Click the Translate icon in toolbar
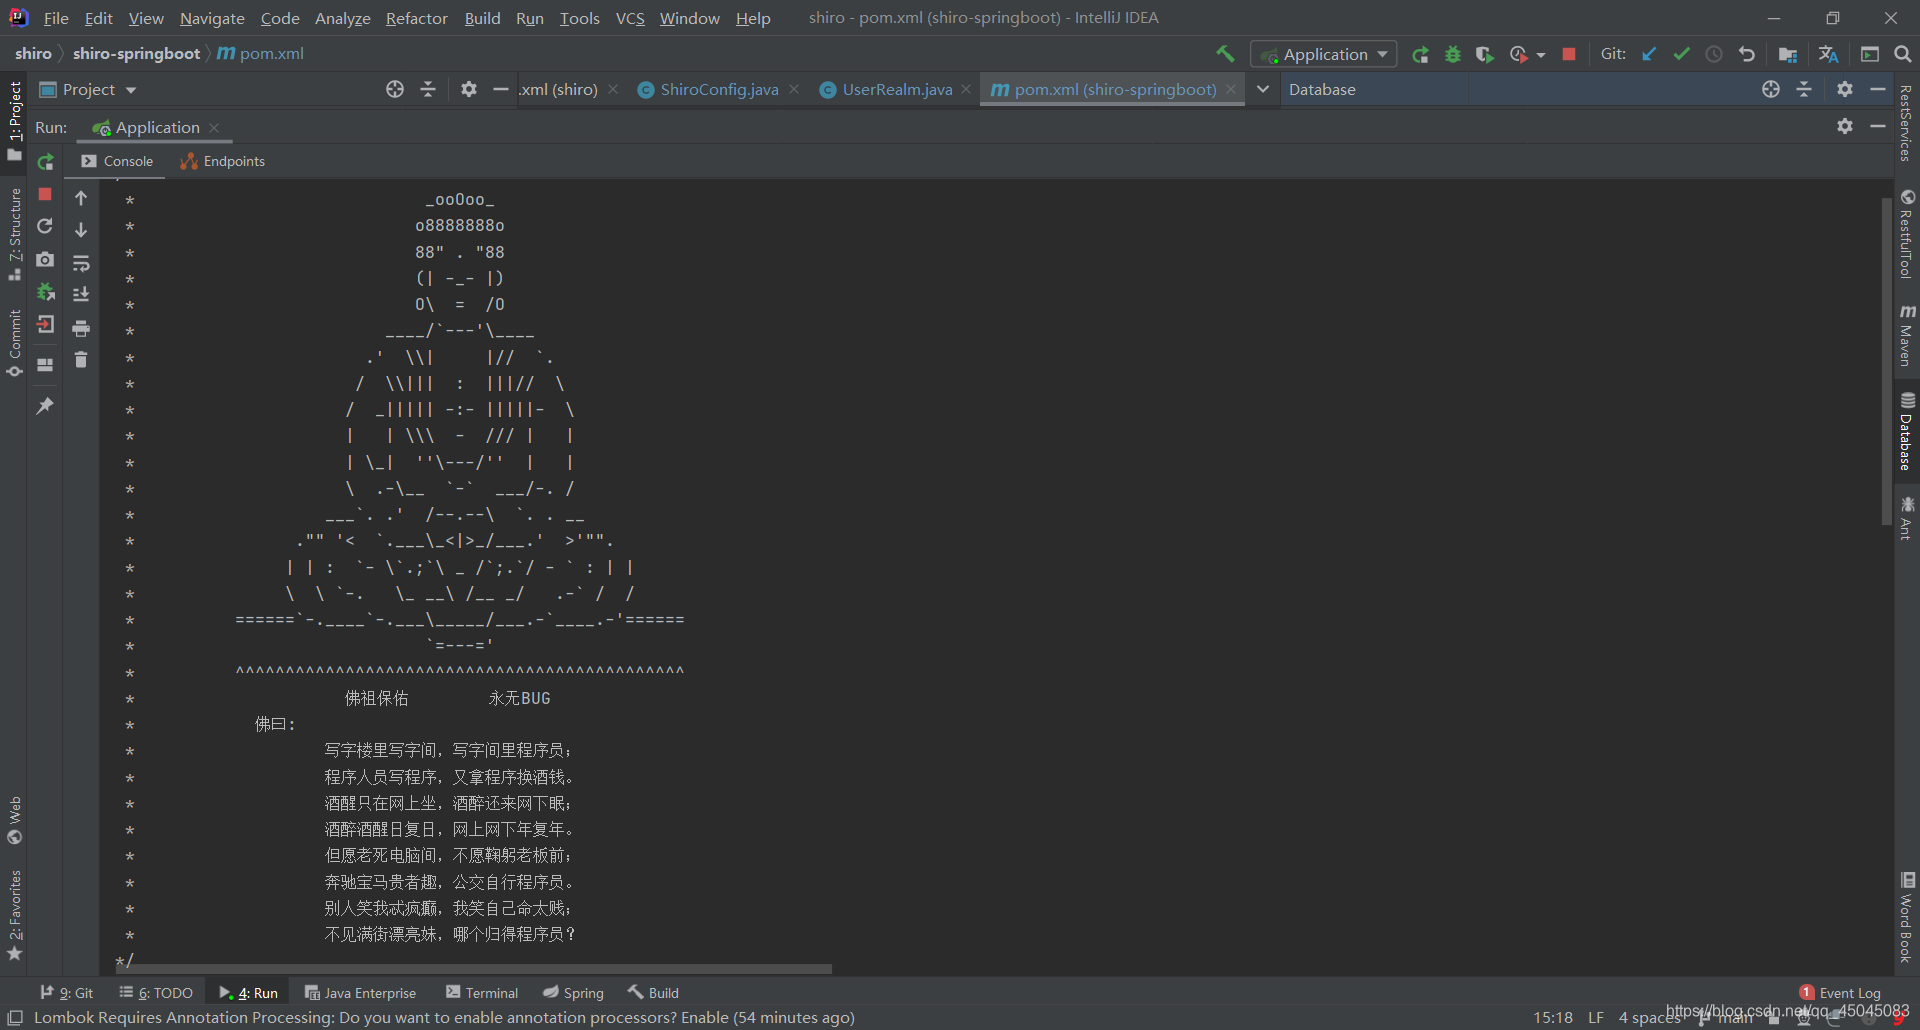This screenshot has width=1920, height=1030. (1829, 54)
